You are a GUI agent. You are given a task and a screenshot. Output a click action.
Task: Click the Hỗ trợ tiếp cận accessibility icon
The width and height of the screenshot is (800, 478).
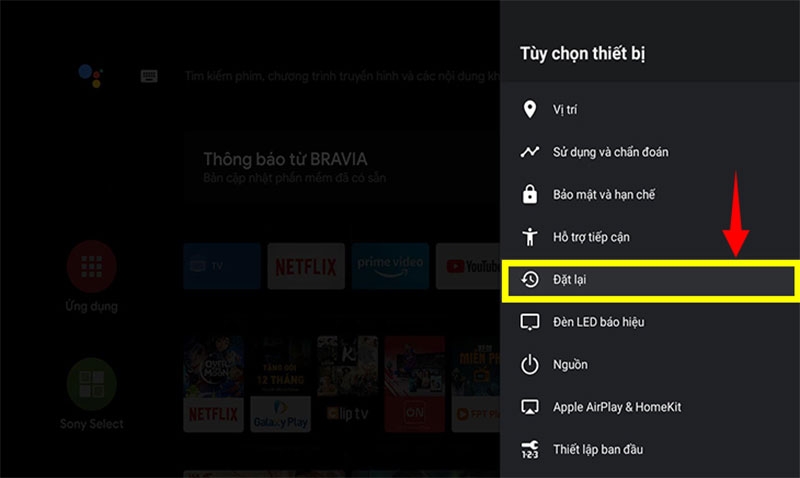point(530,237)
